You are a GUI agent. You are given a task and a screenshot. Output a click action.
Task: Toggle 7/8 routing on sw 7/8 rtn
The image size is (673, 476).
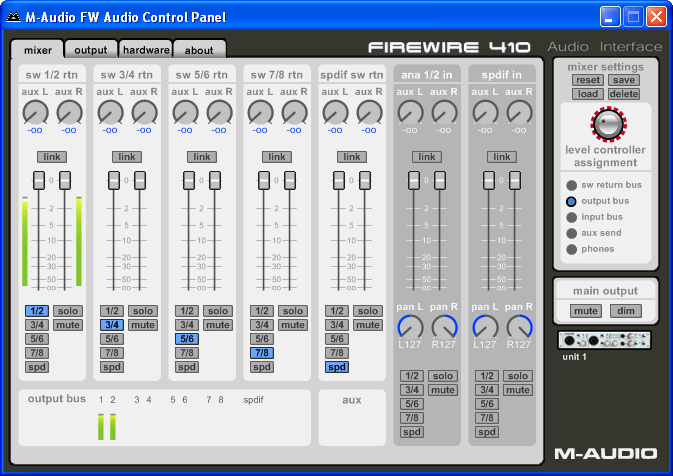tap(262, 353)
